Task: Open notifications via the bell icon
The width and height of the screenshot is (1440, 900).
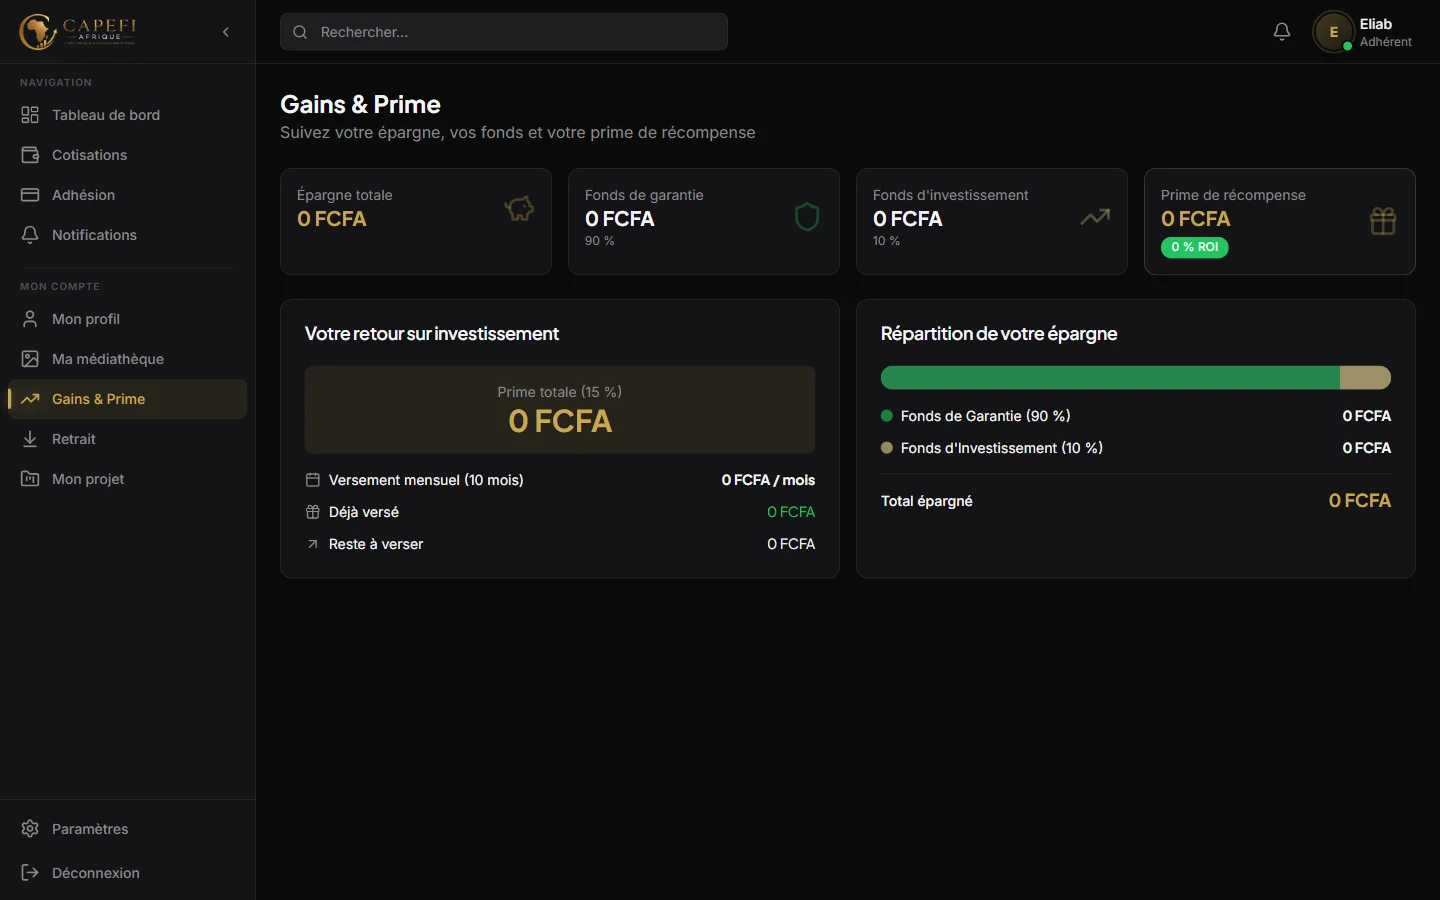Action: click(x=1282, y=32)
